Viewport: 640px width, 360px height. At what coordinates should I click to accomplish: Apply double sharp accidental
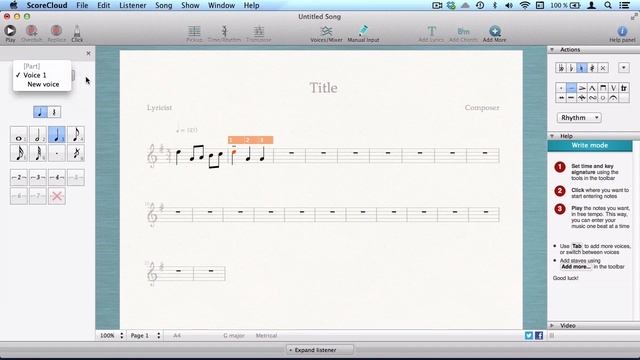(x=603, y=68)
